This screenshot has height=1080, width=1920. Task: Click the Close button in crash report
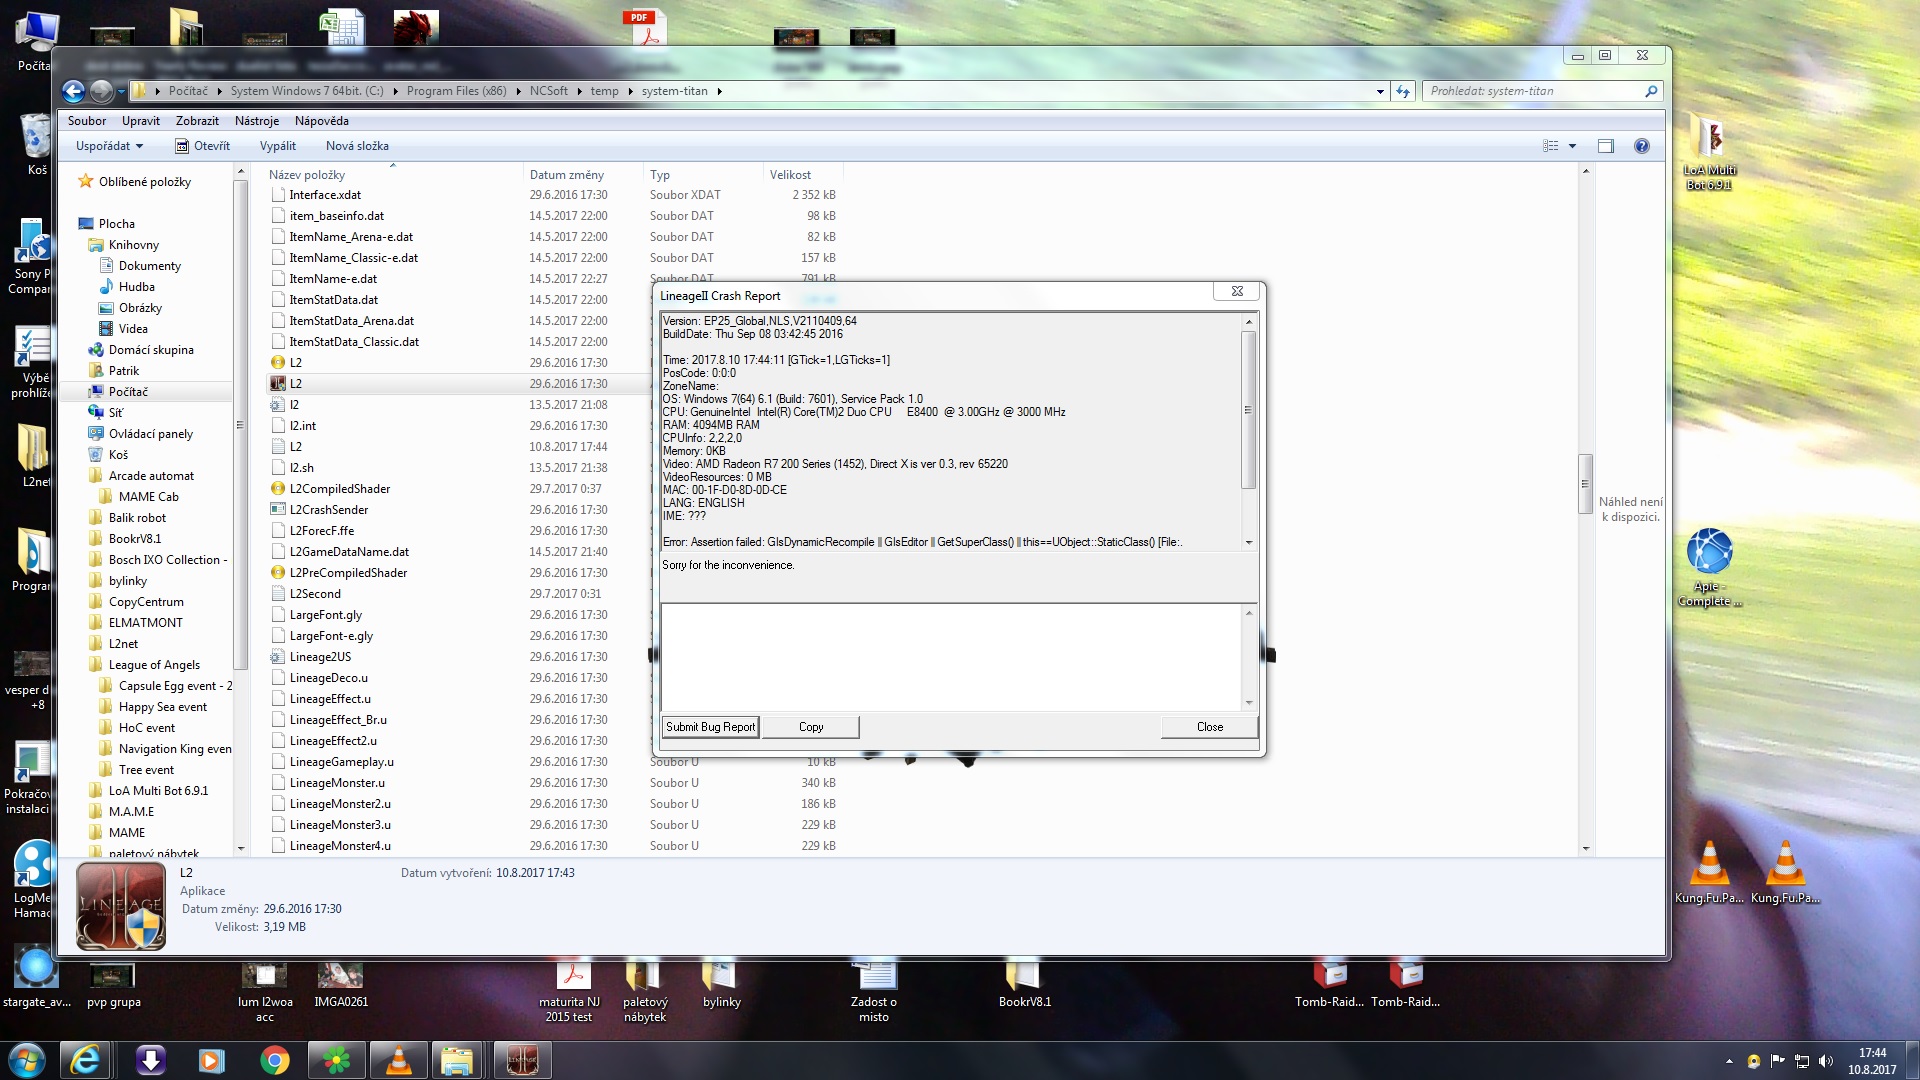[1210, 727]
